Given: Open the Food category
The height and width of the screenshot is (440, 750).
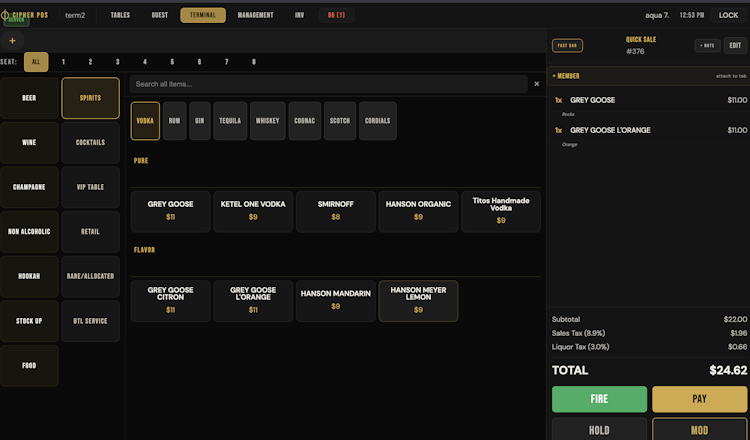Looking at the screenshot, I should [x=29, y=365].
